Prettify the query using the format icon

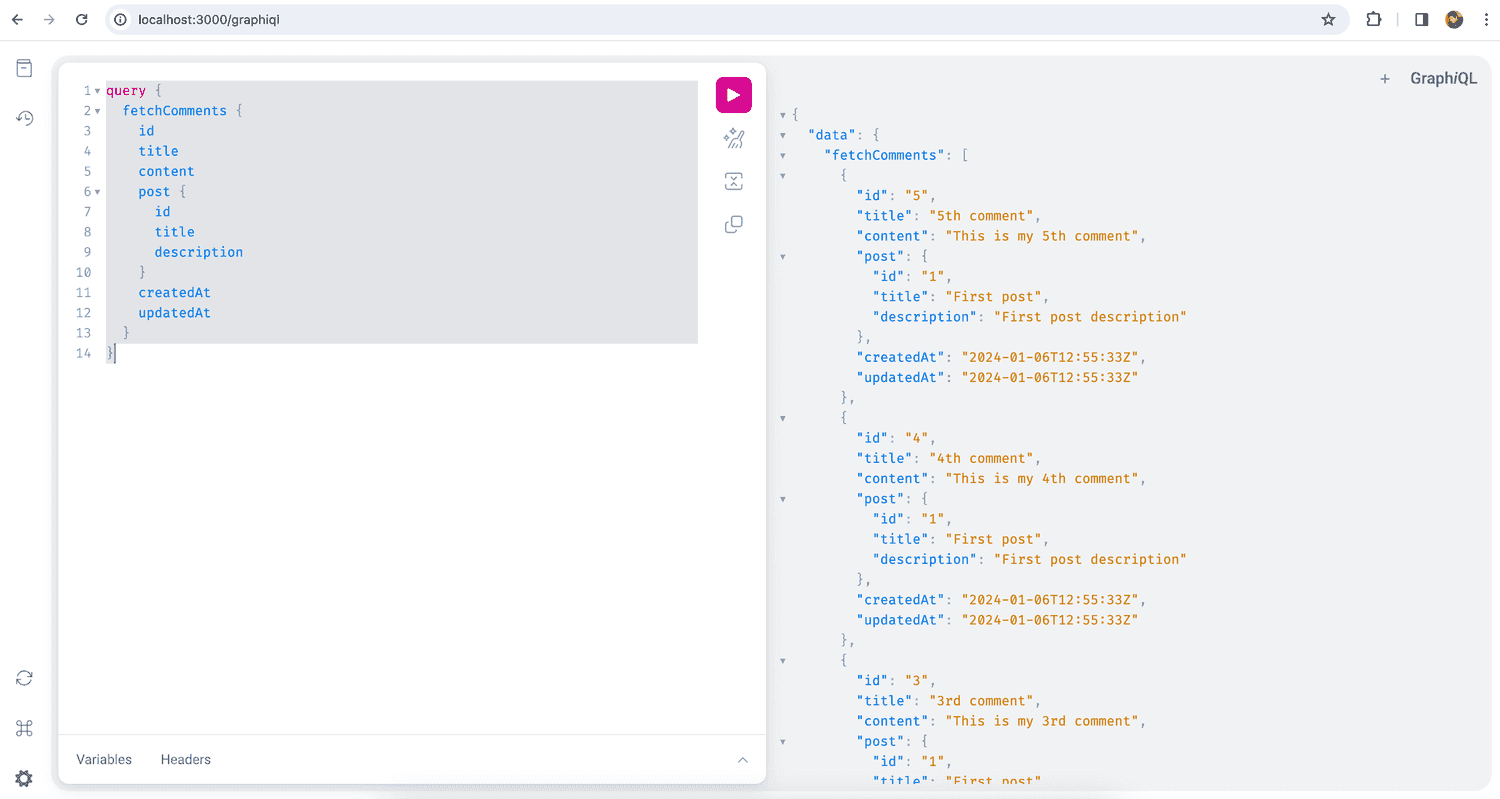click(x=733, y=139)
